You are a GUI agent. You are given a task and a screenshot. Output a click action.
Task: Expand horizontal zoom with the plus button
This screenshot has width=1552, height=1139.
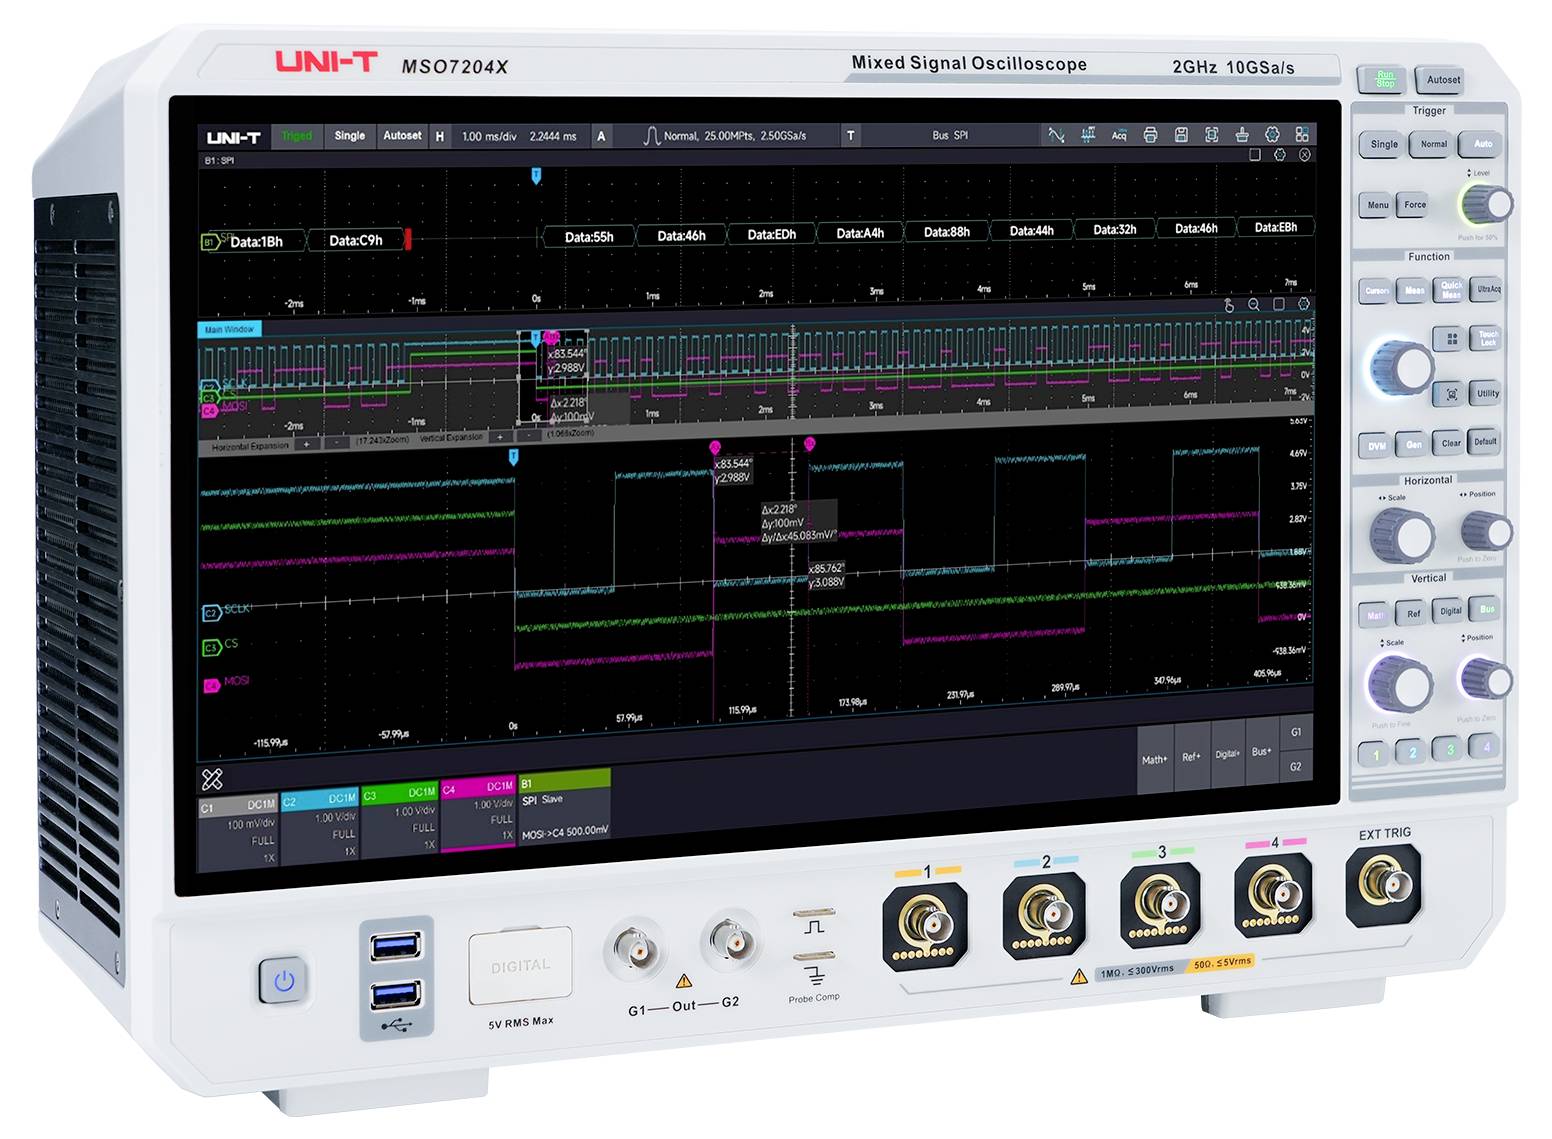(x=306, y=443)
